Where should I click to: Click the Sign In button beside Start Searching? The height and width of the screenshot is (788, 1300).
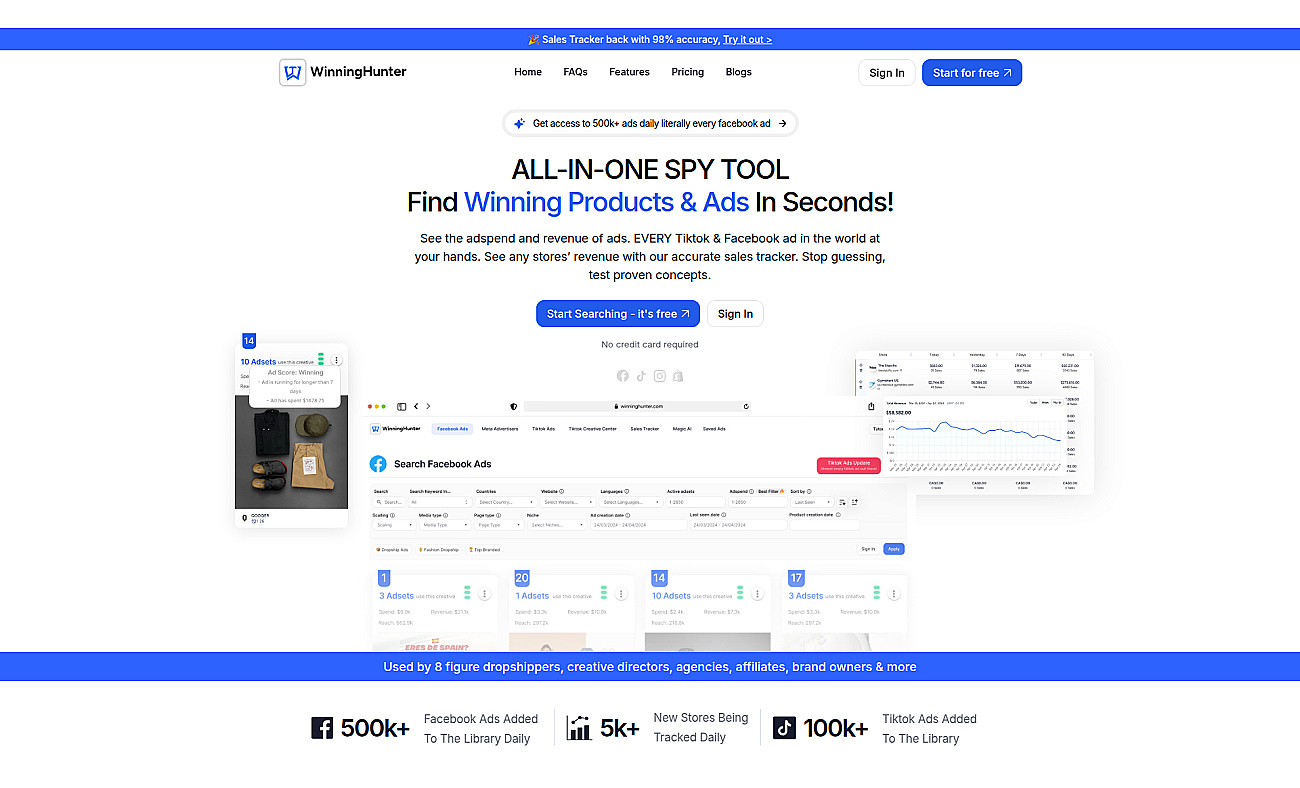click(735, 314)
